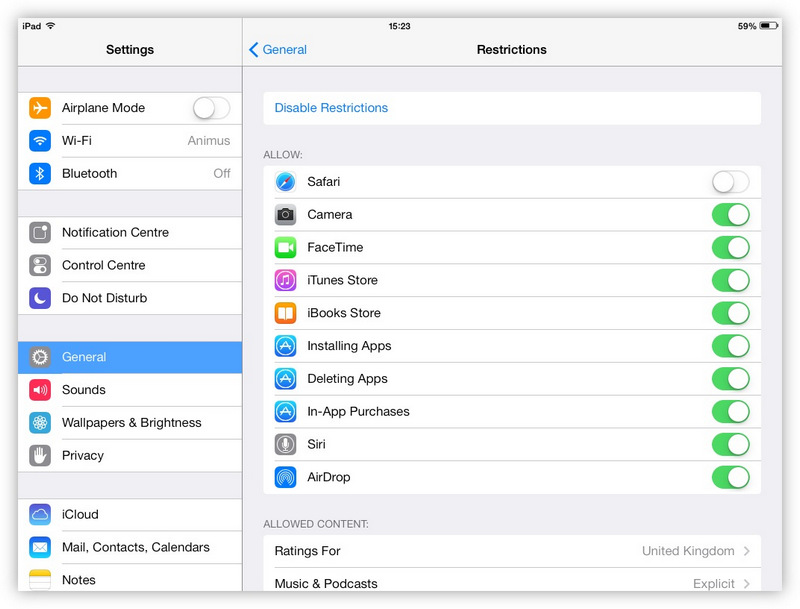
Task: Tap the Ratings For label
Action: pyautogui.click(x=307, y=551)
